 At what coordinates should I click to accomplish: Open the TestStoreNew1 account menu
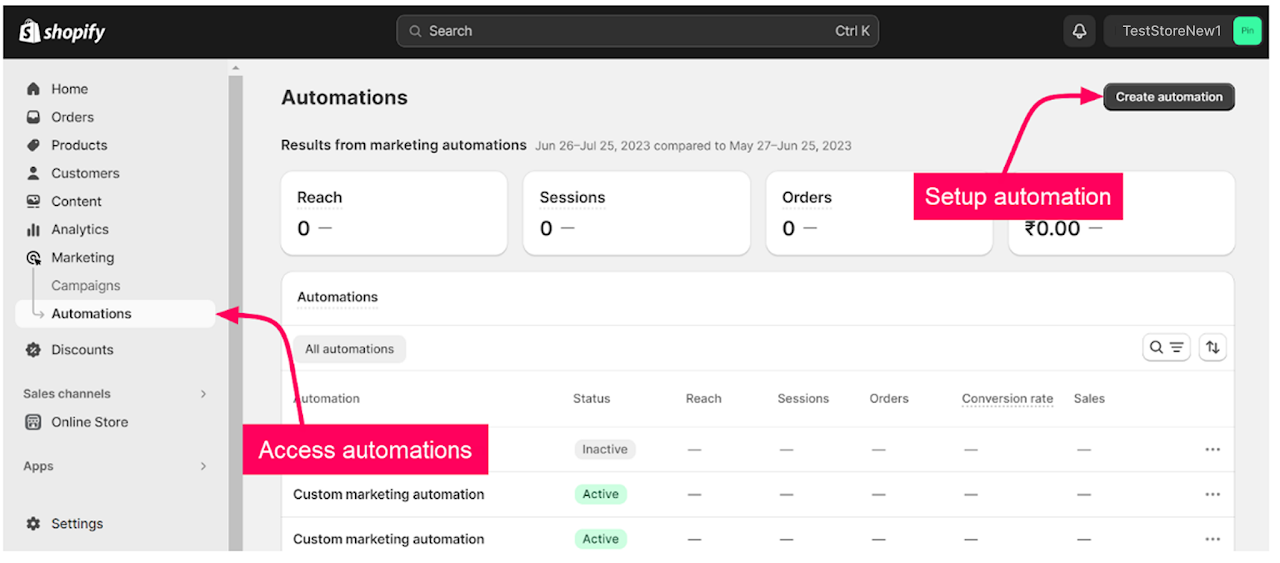tap(1185, 31)
